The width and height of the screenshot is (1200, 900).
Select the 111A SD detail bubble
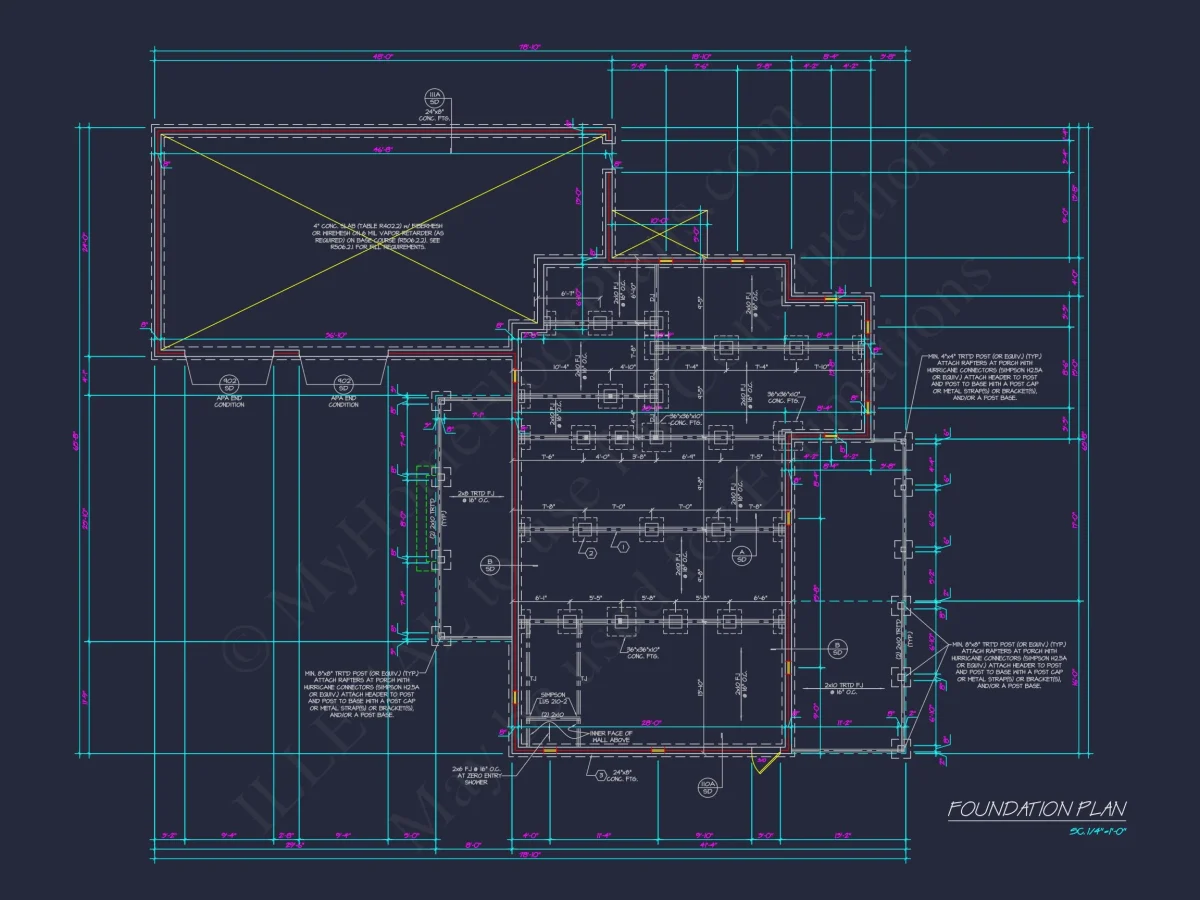436,98
